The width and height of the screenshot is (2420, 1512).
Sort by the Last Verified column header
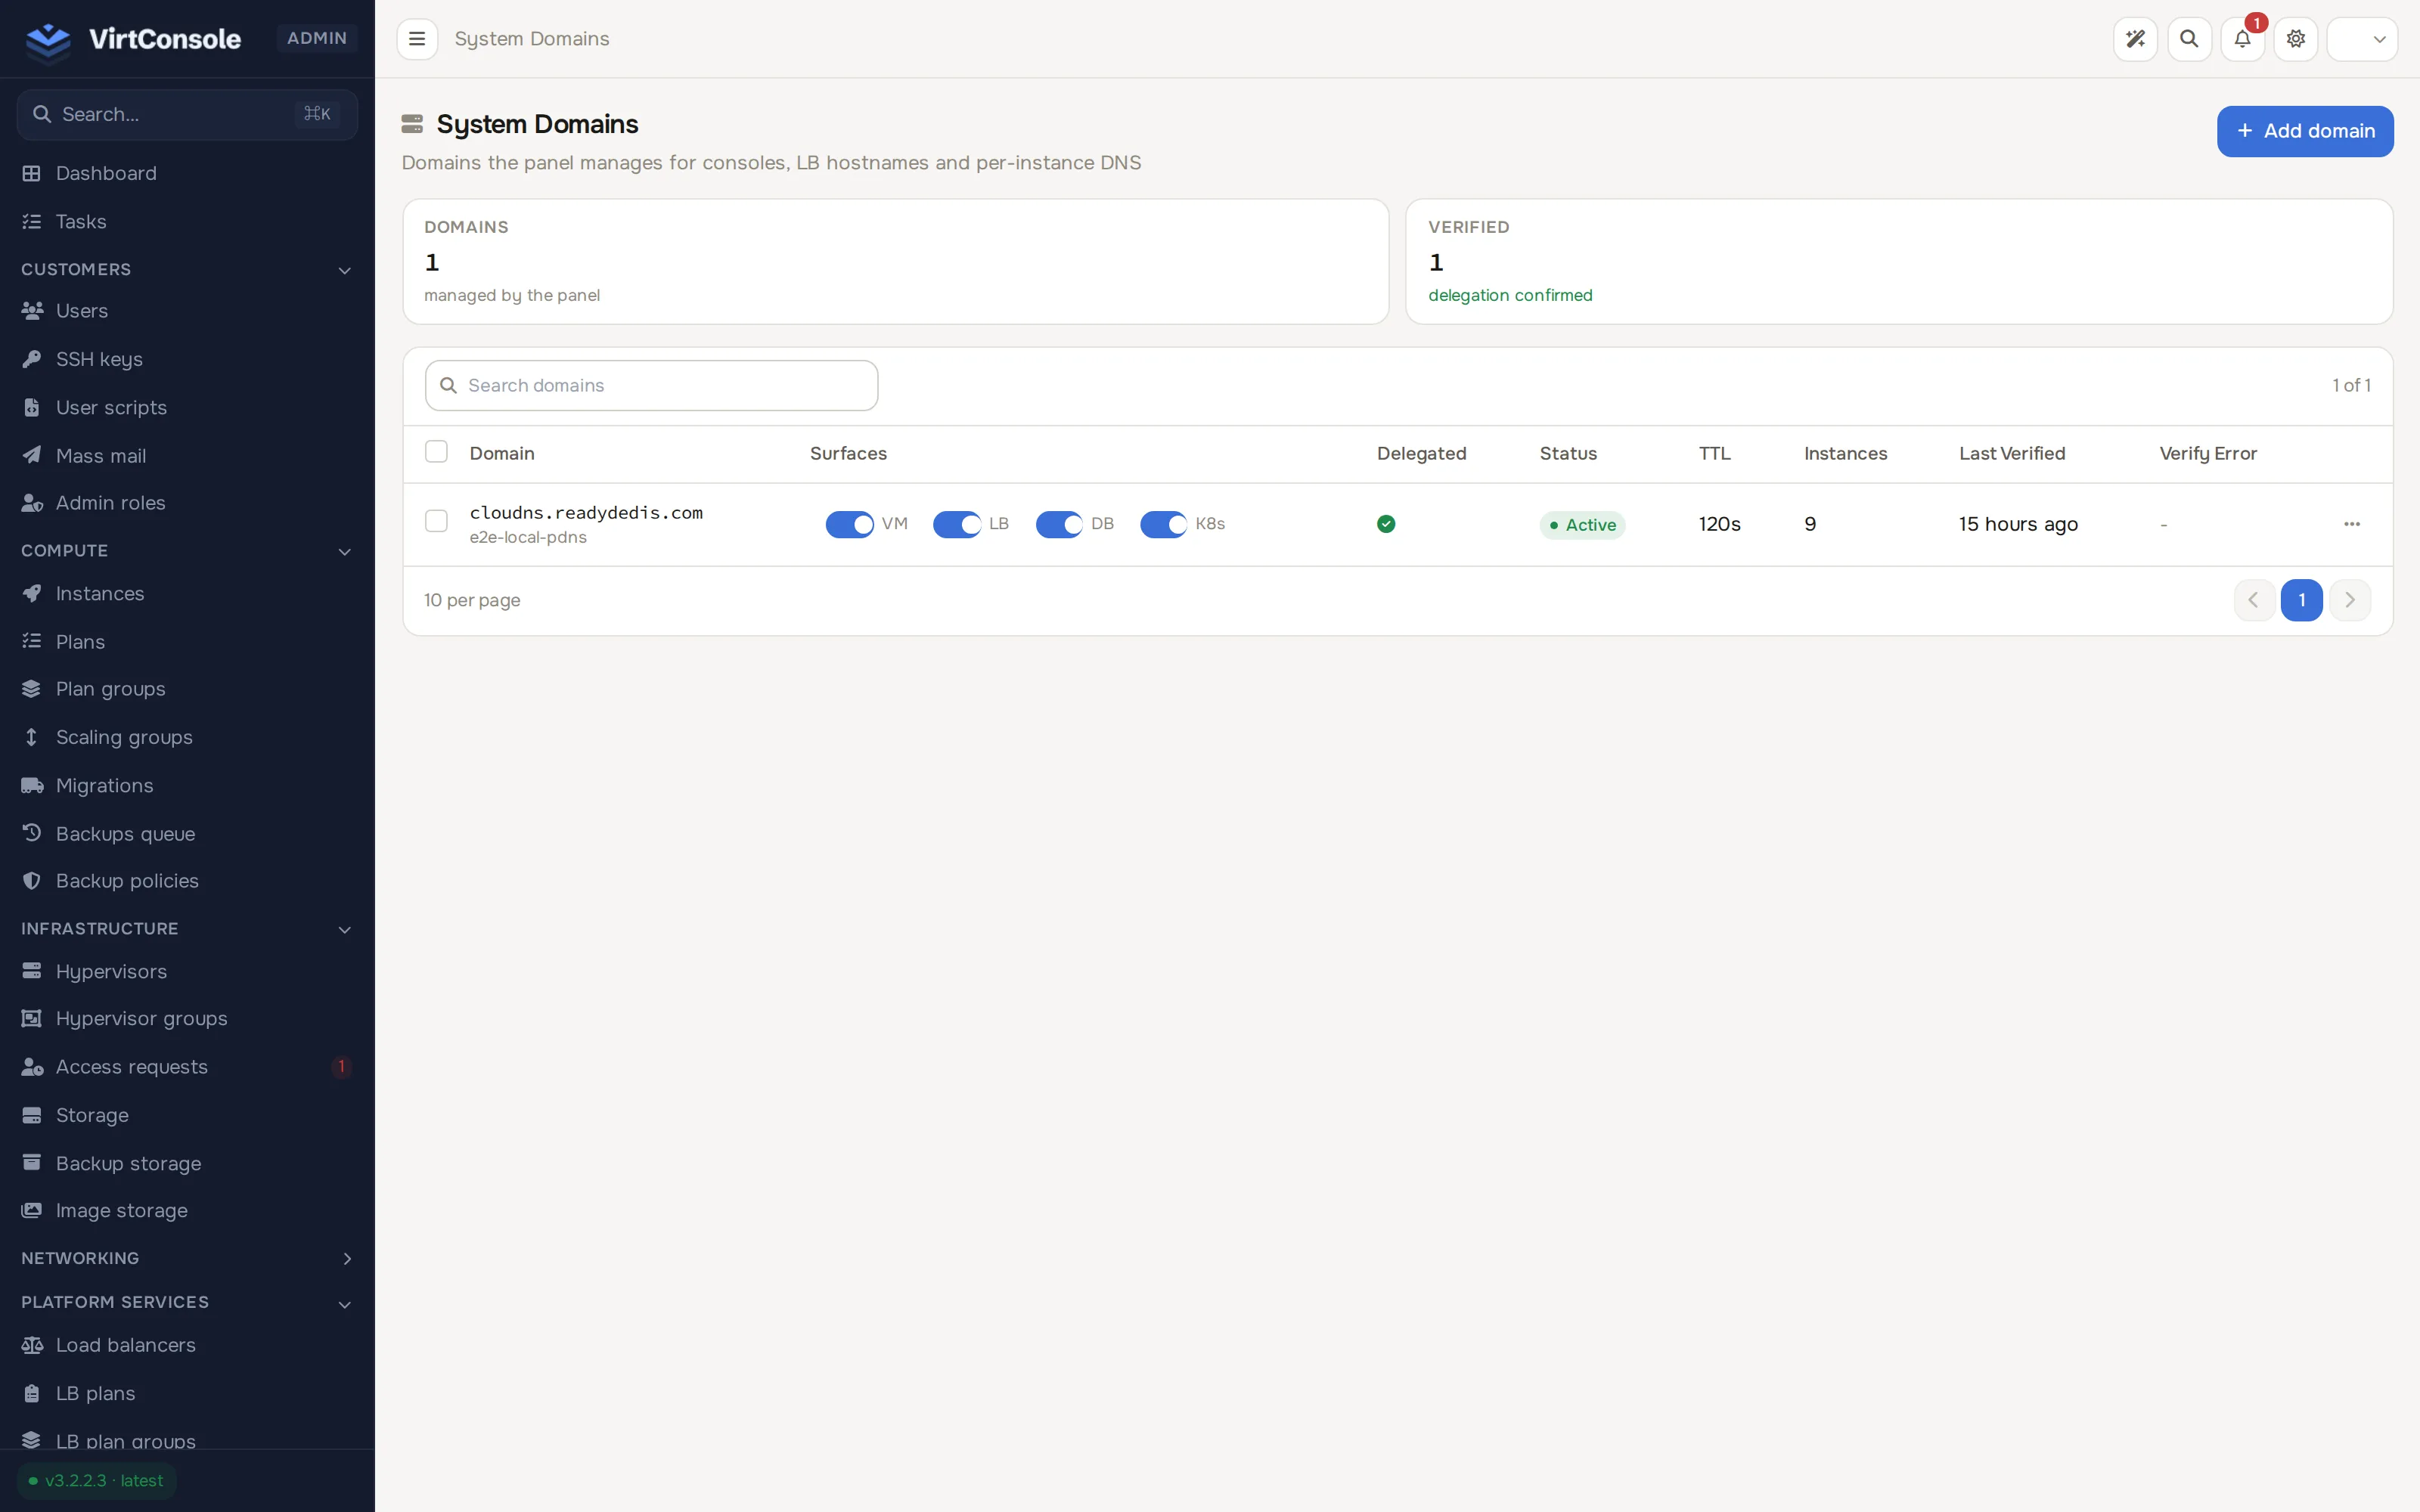click(2012, 453)
